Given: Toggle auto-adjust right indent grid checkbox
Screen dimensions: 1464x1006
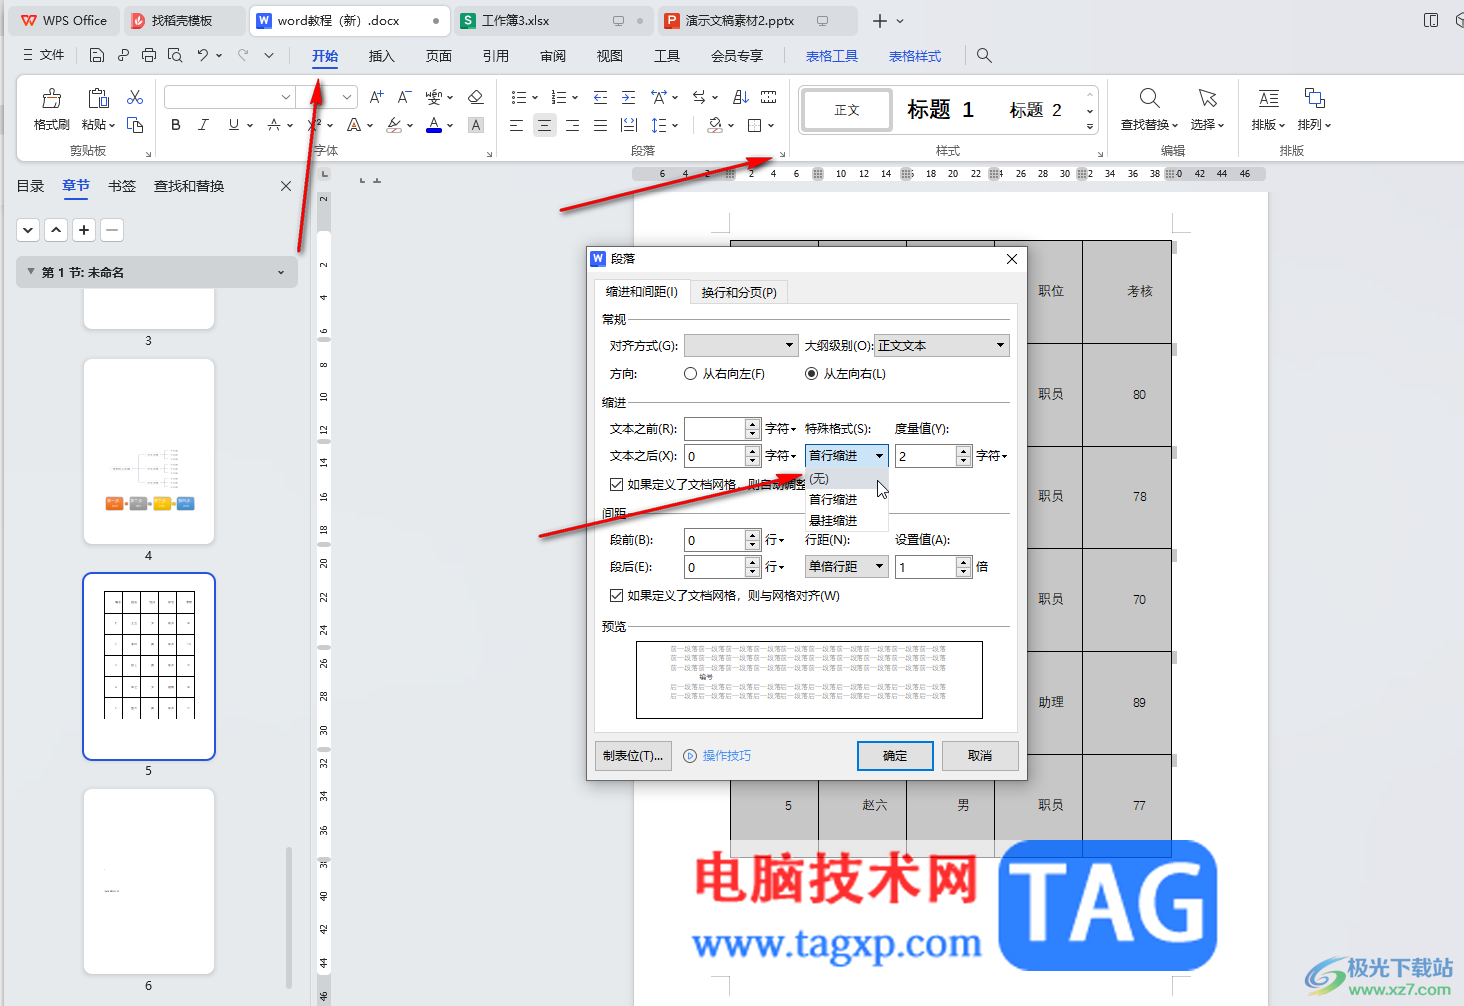Looking at the screenshot, I should (x=616, y=484).
